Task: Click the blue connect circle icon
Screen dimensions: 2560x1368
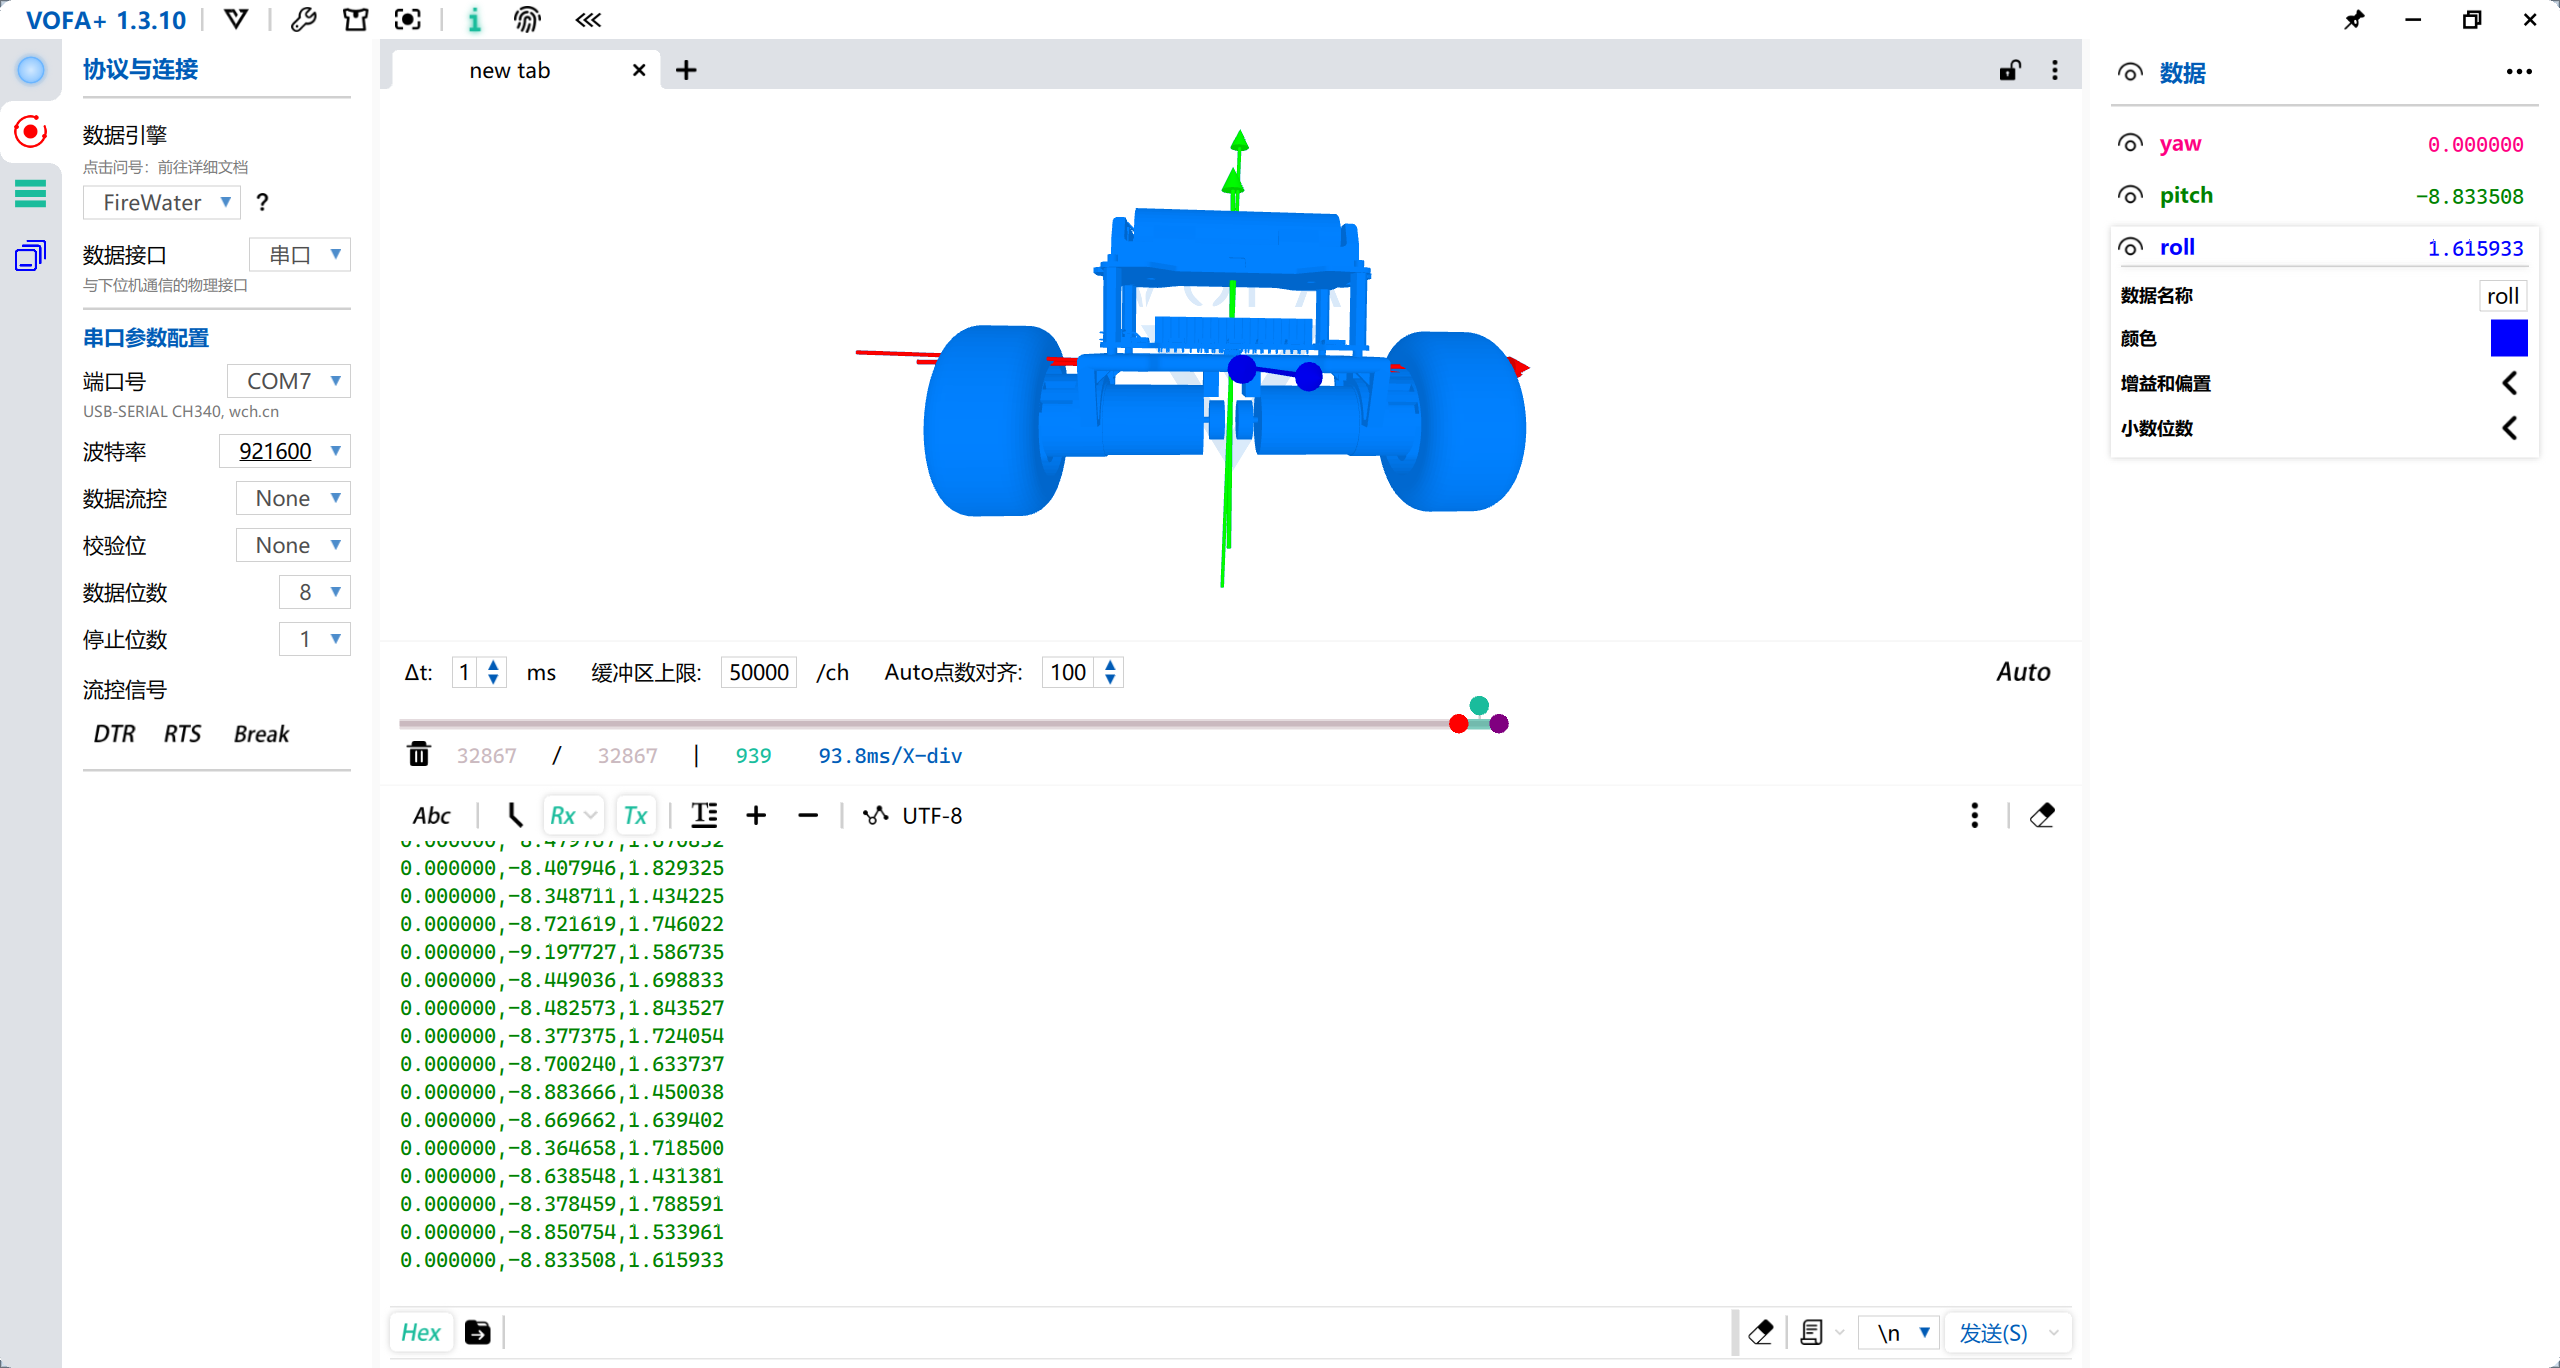Action: (31, 70)
